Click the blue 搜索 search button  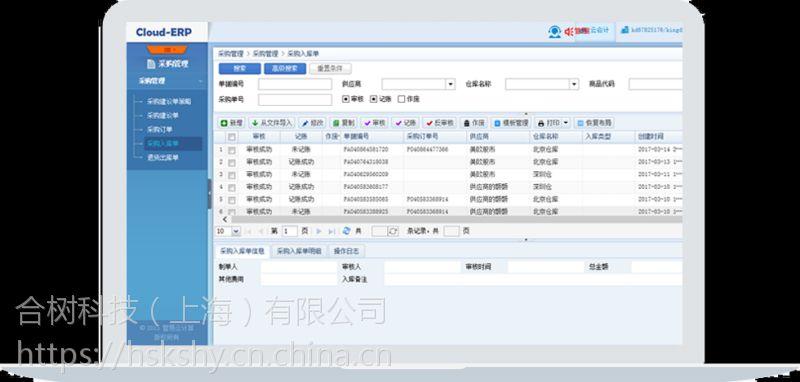240,69
